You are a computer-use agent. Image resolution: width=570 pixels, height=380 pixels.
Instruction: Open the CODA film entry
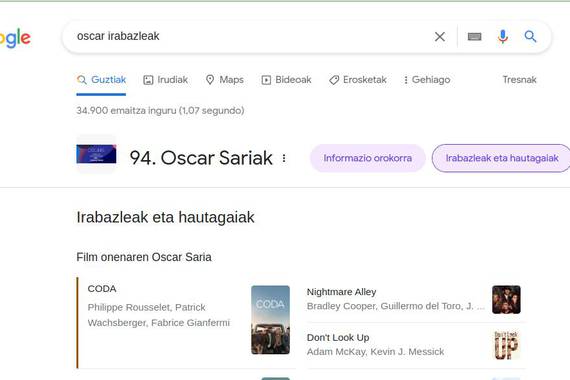186,323
